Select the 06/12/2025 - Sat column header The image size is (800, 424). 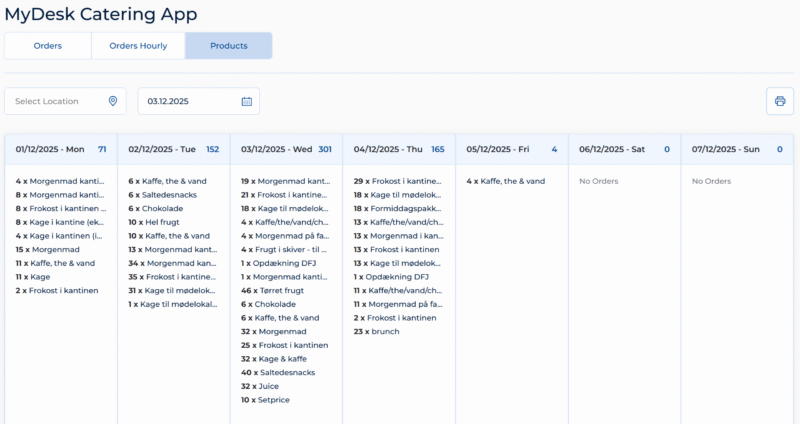[625, 149]
